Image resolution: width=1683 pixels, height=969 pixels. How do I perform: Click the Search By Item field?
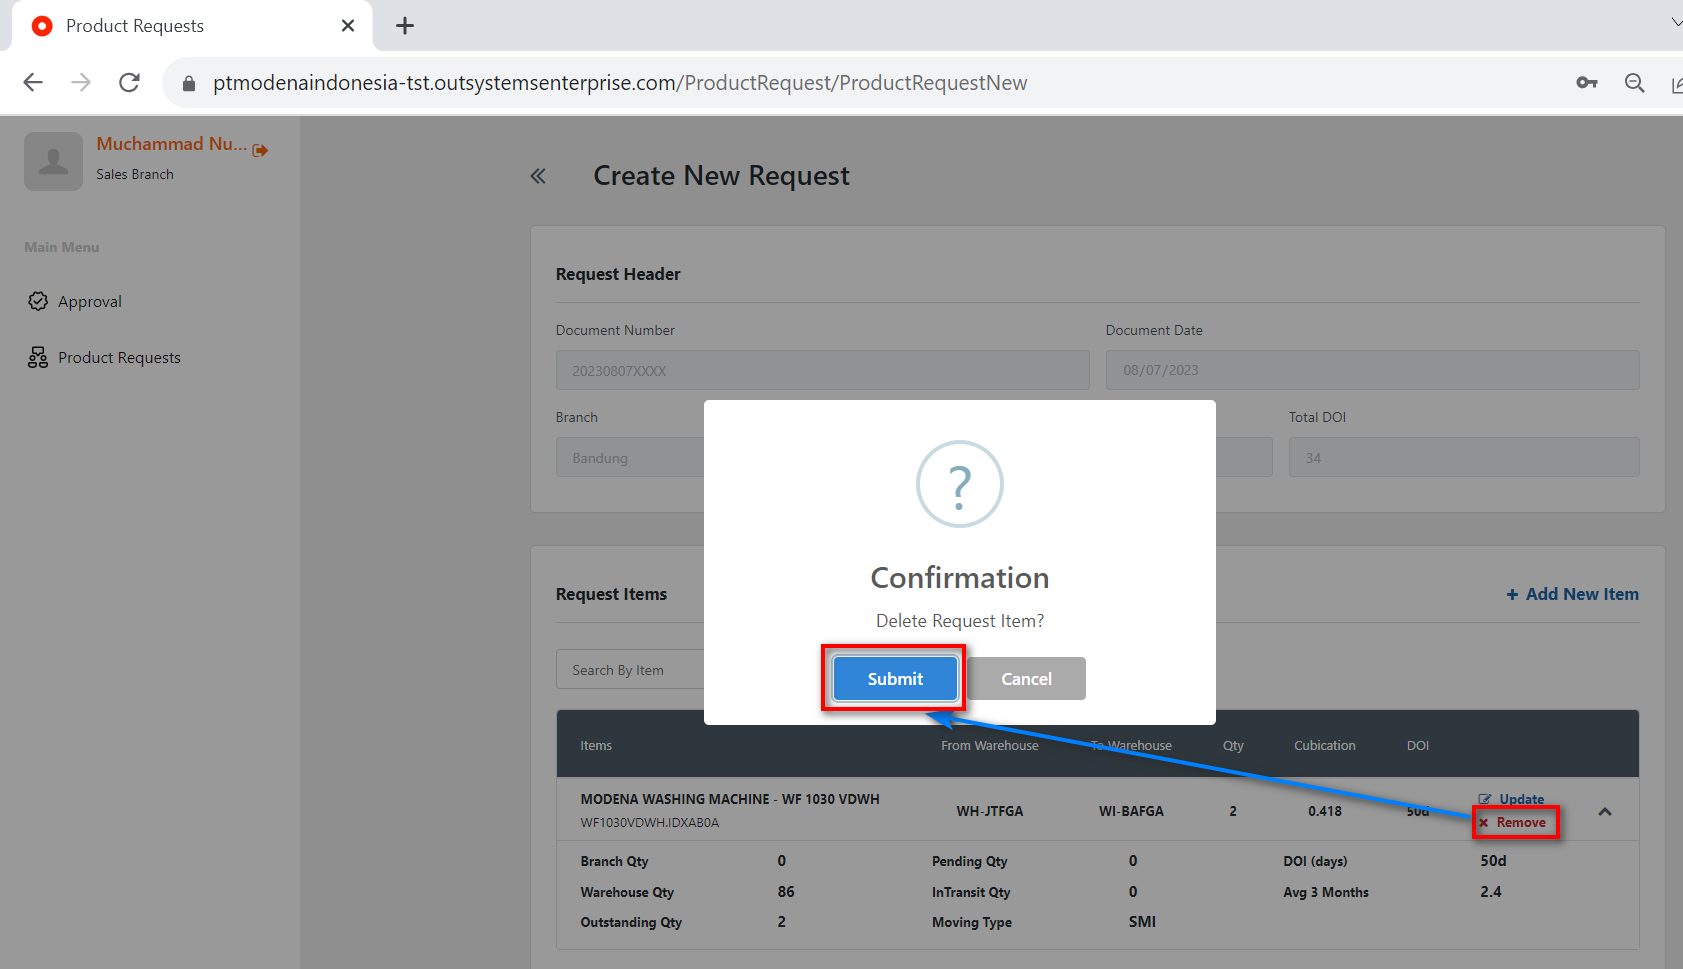tap(630, 670)
